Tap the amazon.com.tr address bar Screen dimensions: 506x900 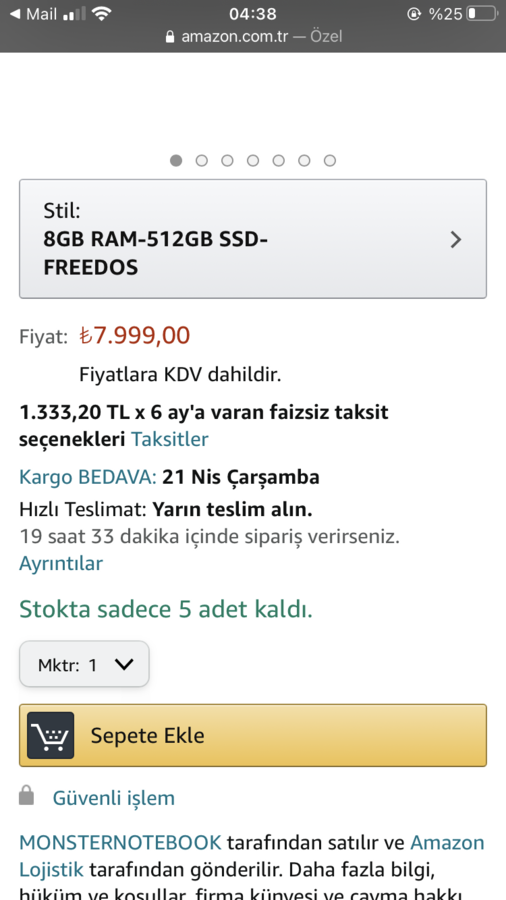[x=253, y=37]
